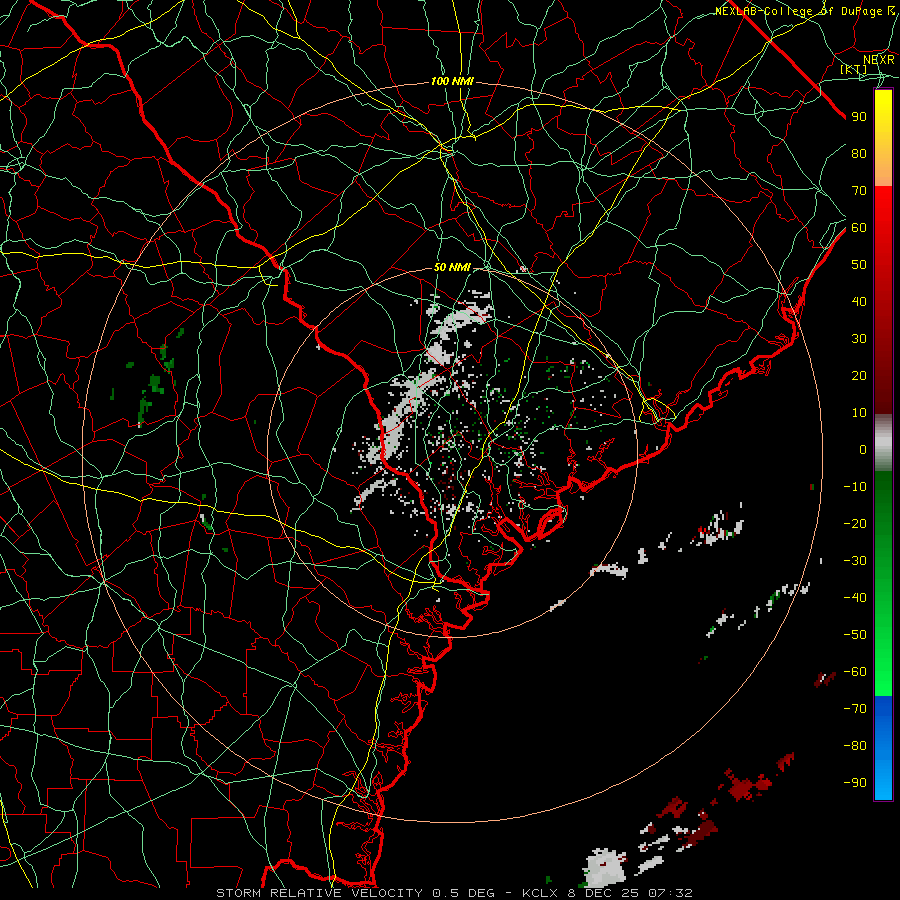
Task: Pick the blue bottom segment of color bar
Action: tap(883, 748)
